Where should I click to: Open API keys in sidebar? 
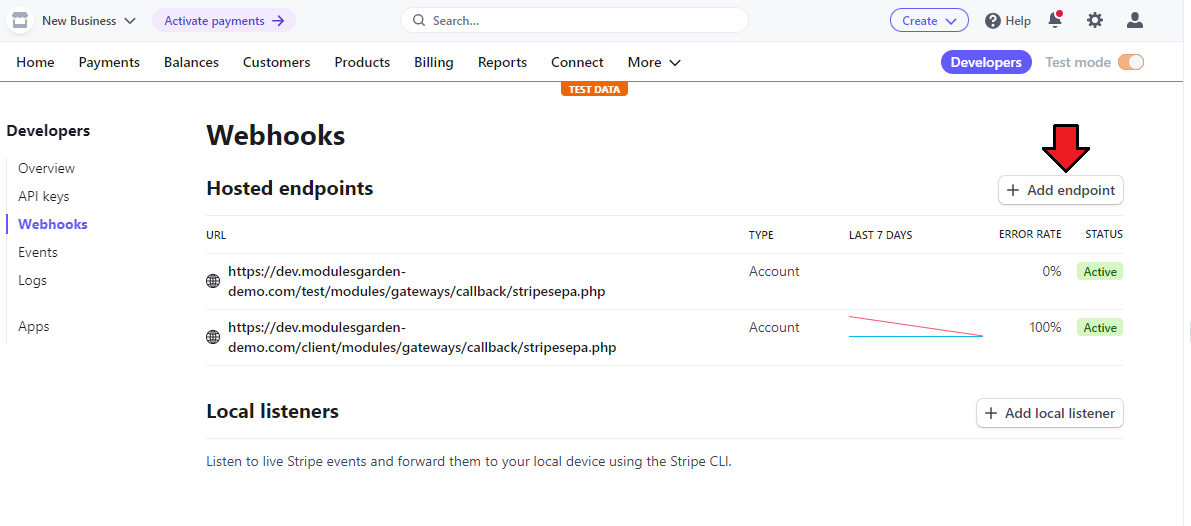point(43,196)
